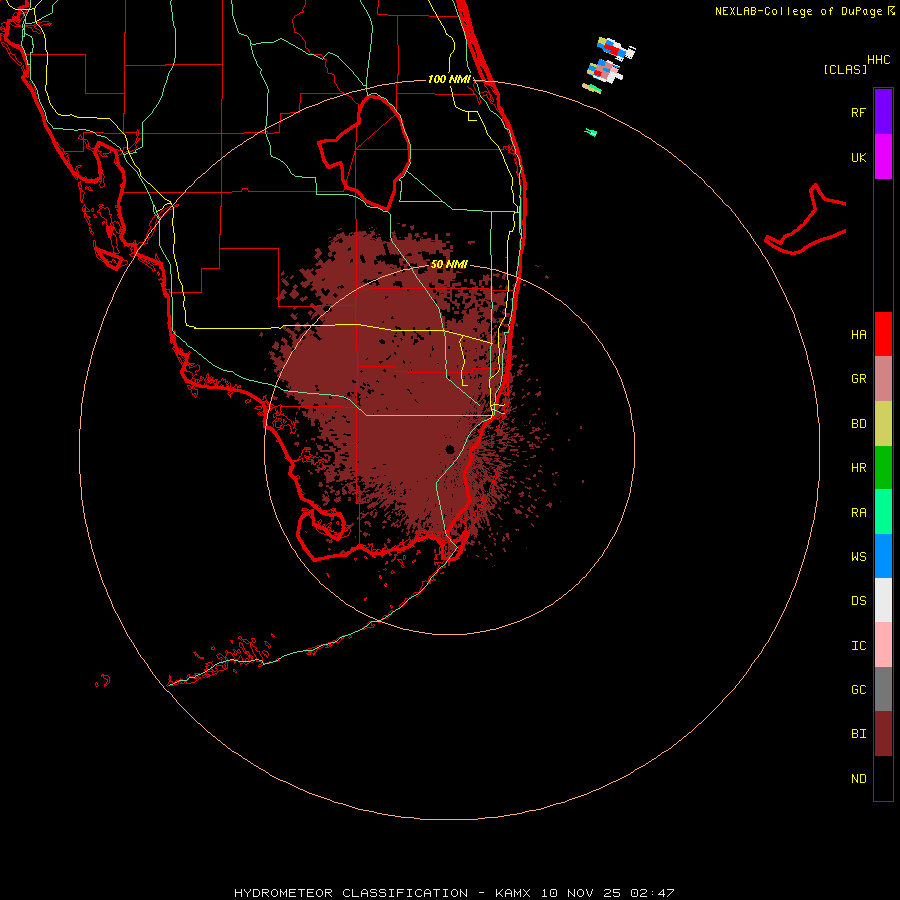Click the RF legend label

pyautogui.click(x=858, y=112)
